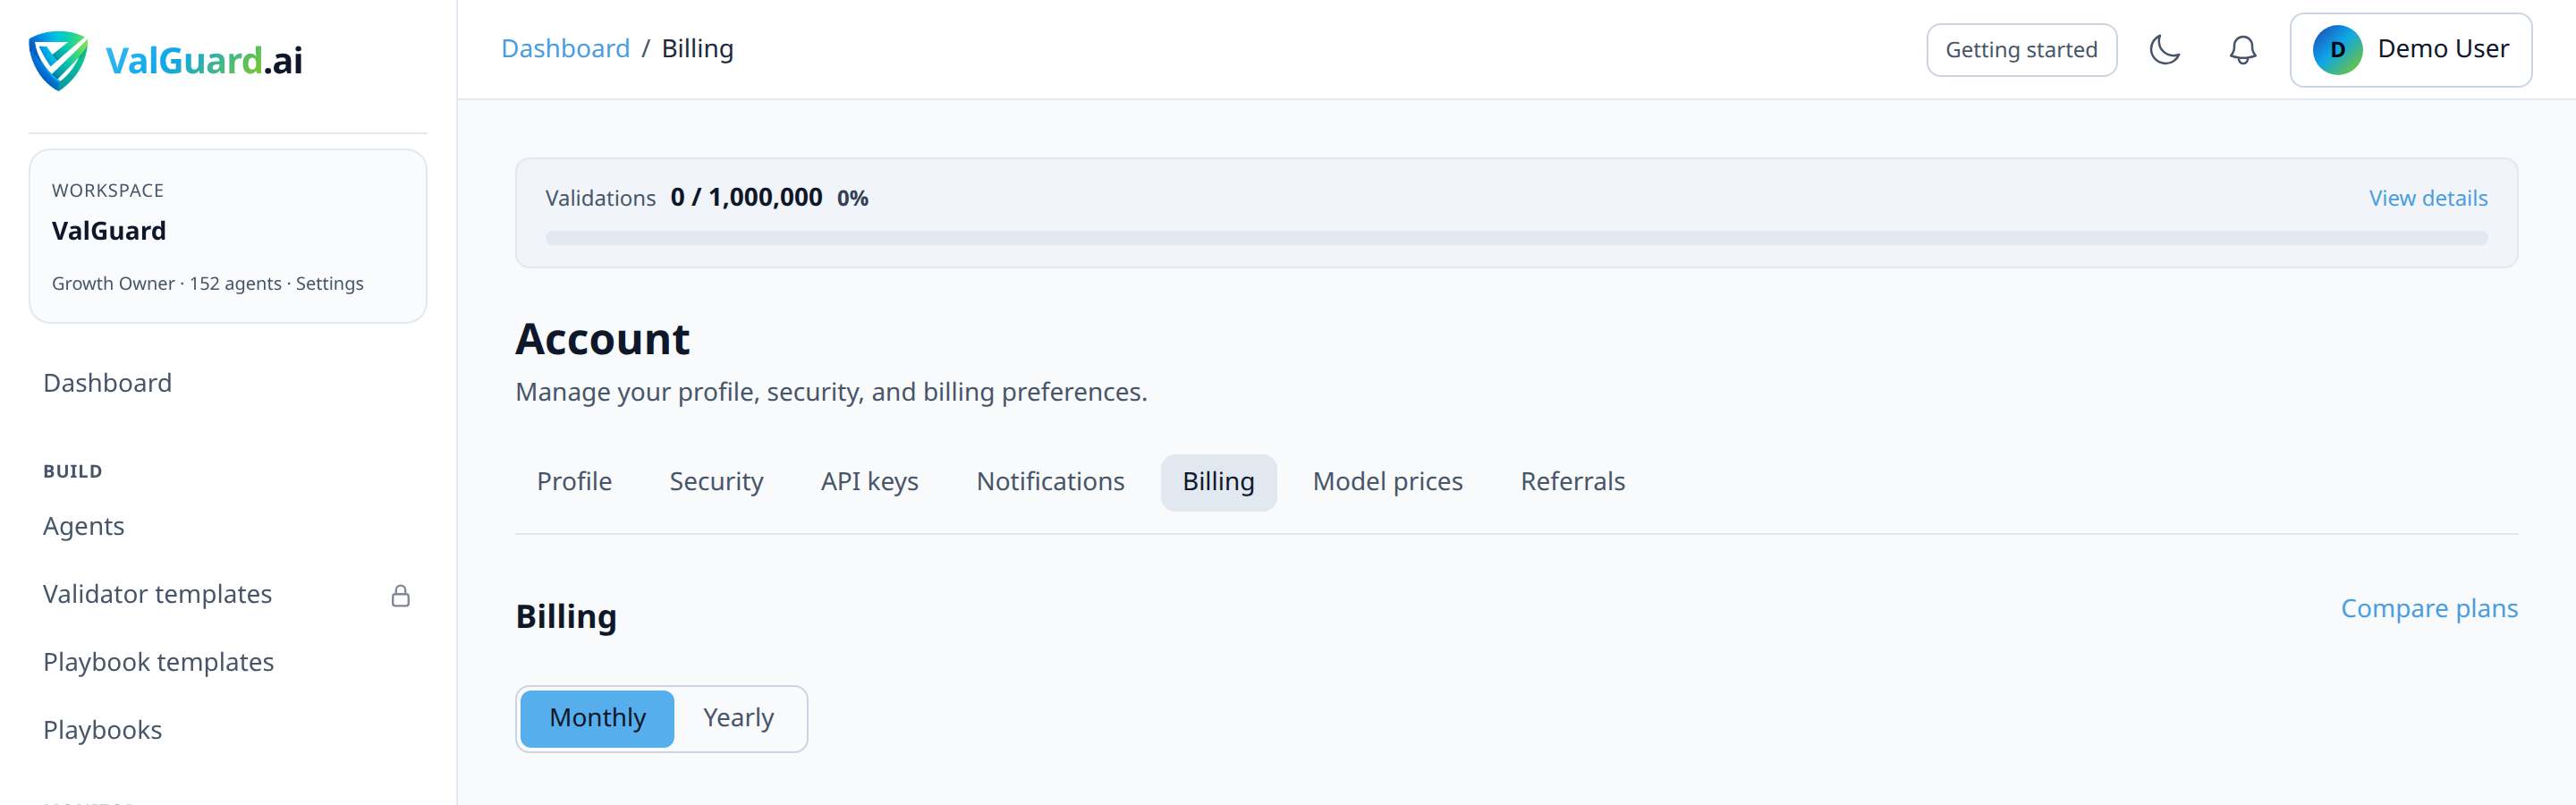Open the API keys tab
Viewport: 2576px width, 805px height.
869,482
